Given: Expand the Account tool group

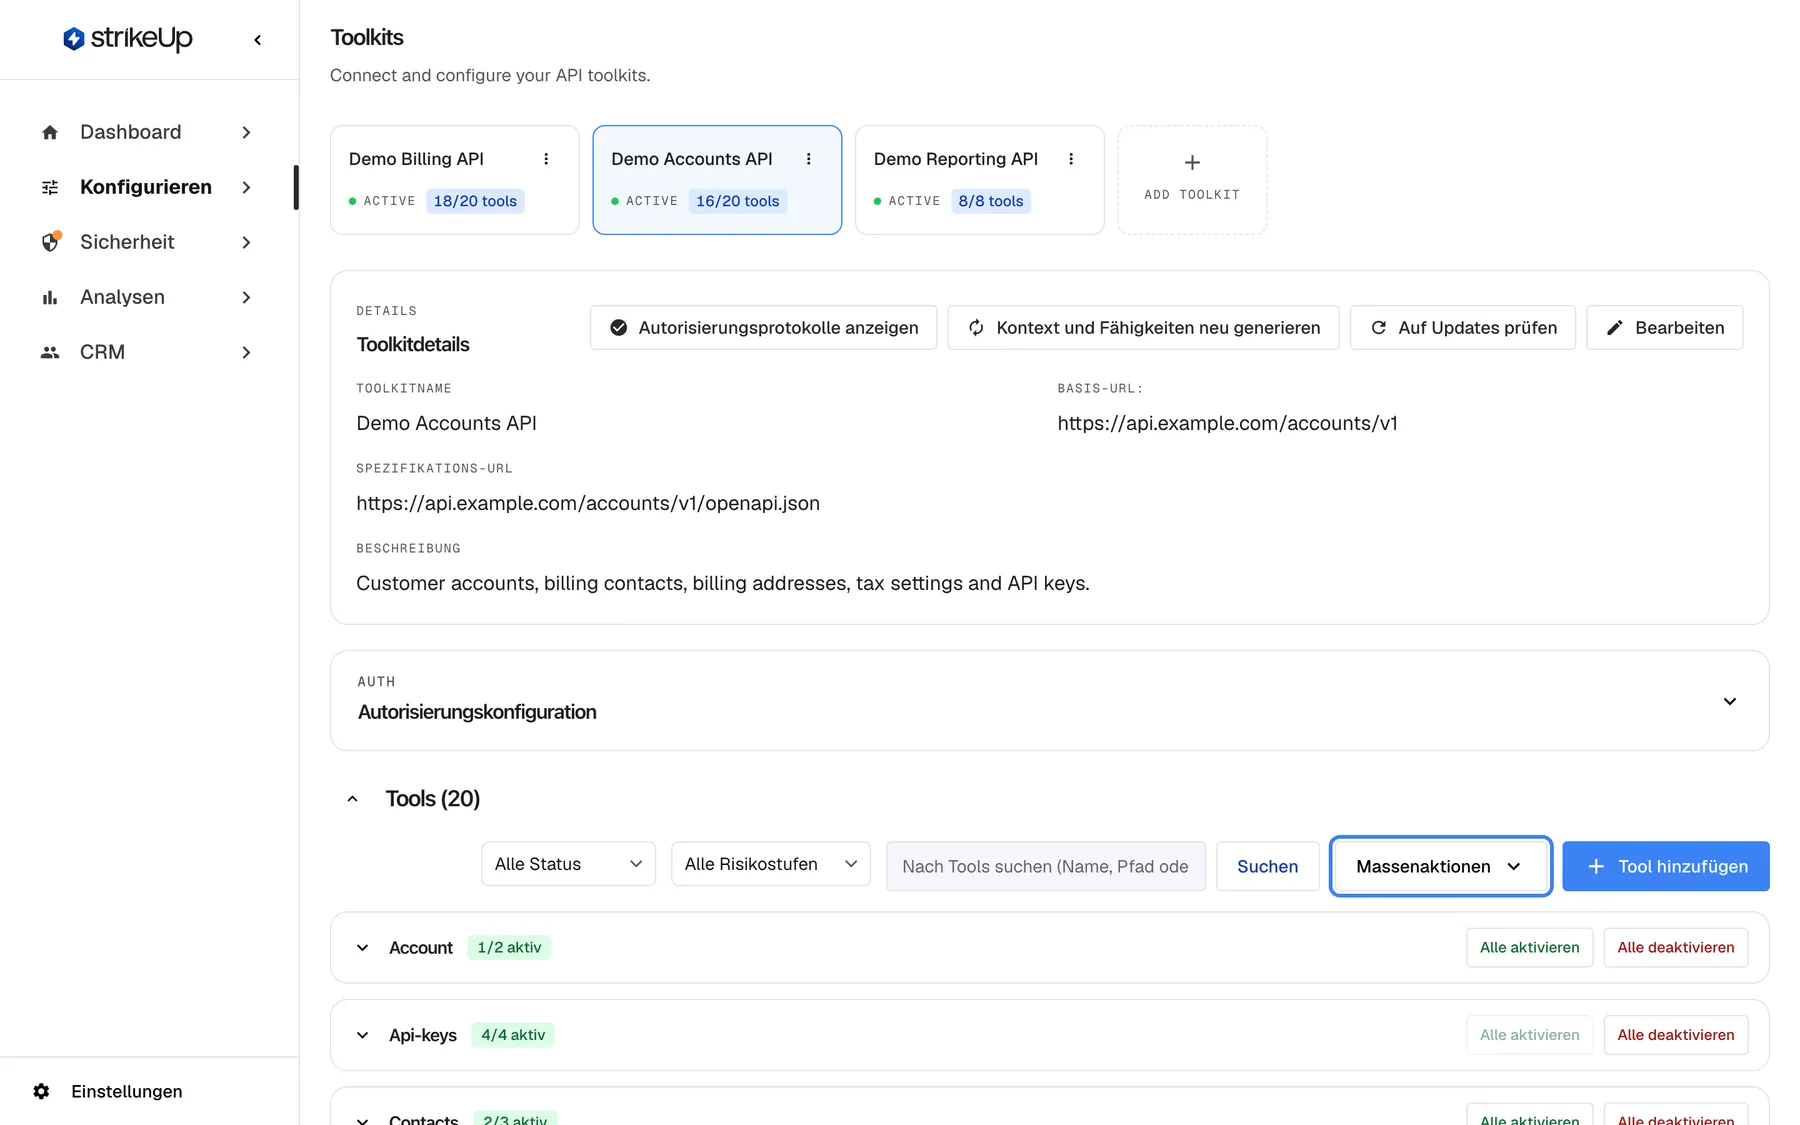Looking at the screenshot, I should tap(363, 948).
